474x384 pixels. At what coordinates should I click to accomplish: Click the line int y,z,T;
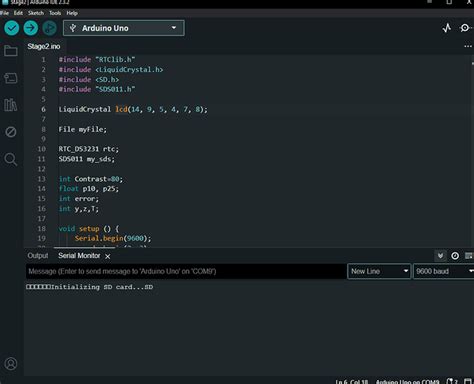coord(79,209)
